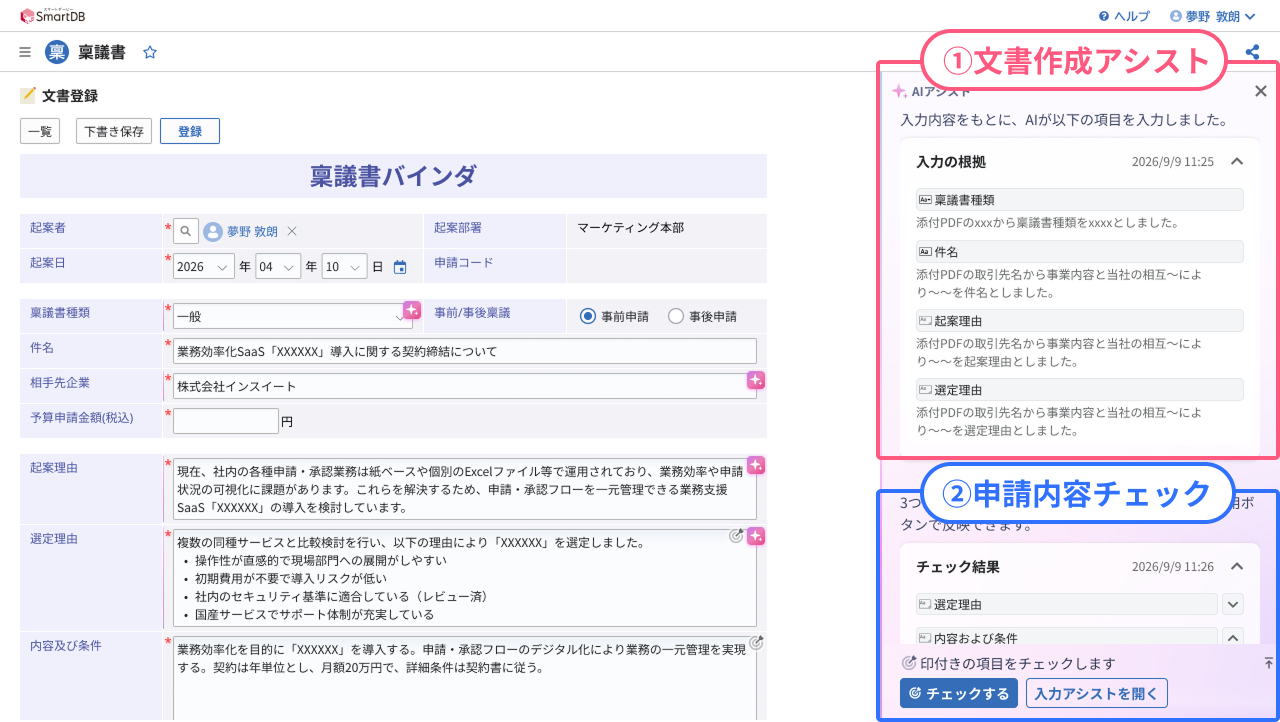This screenshot has height=722, width=1280.
Task: Click the チェックする button
Action: click(958, 693)
